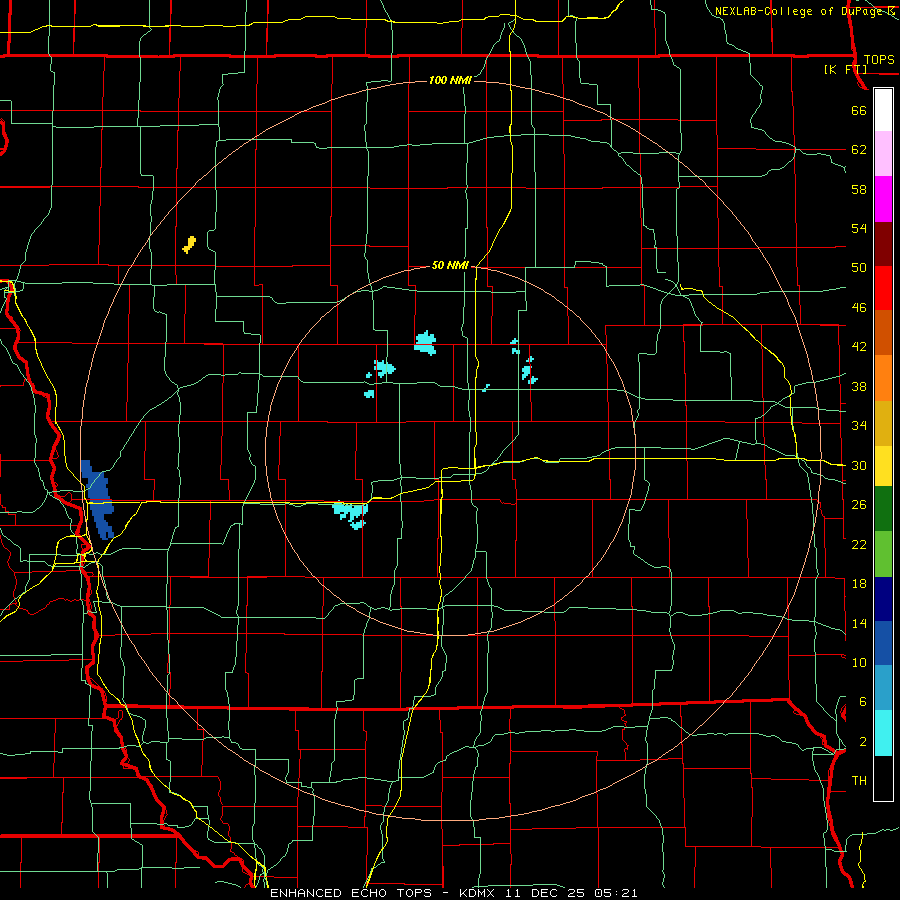The width and height of the screenshot is (900, 900).
Task: Click the 'NEXLAB-College of DuPage' credit text
Action: 798,11
